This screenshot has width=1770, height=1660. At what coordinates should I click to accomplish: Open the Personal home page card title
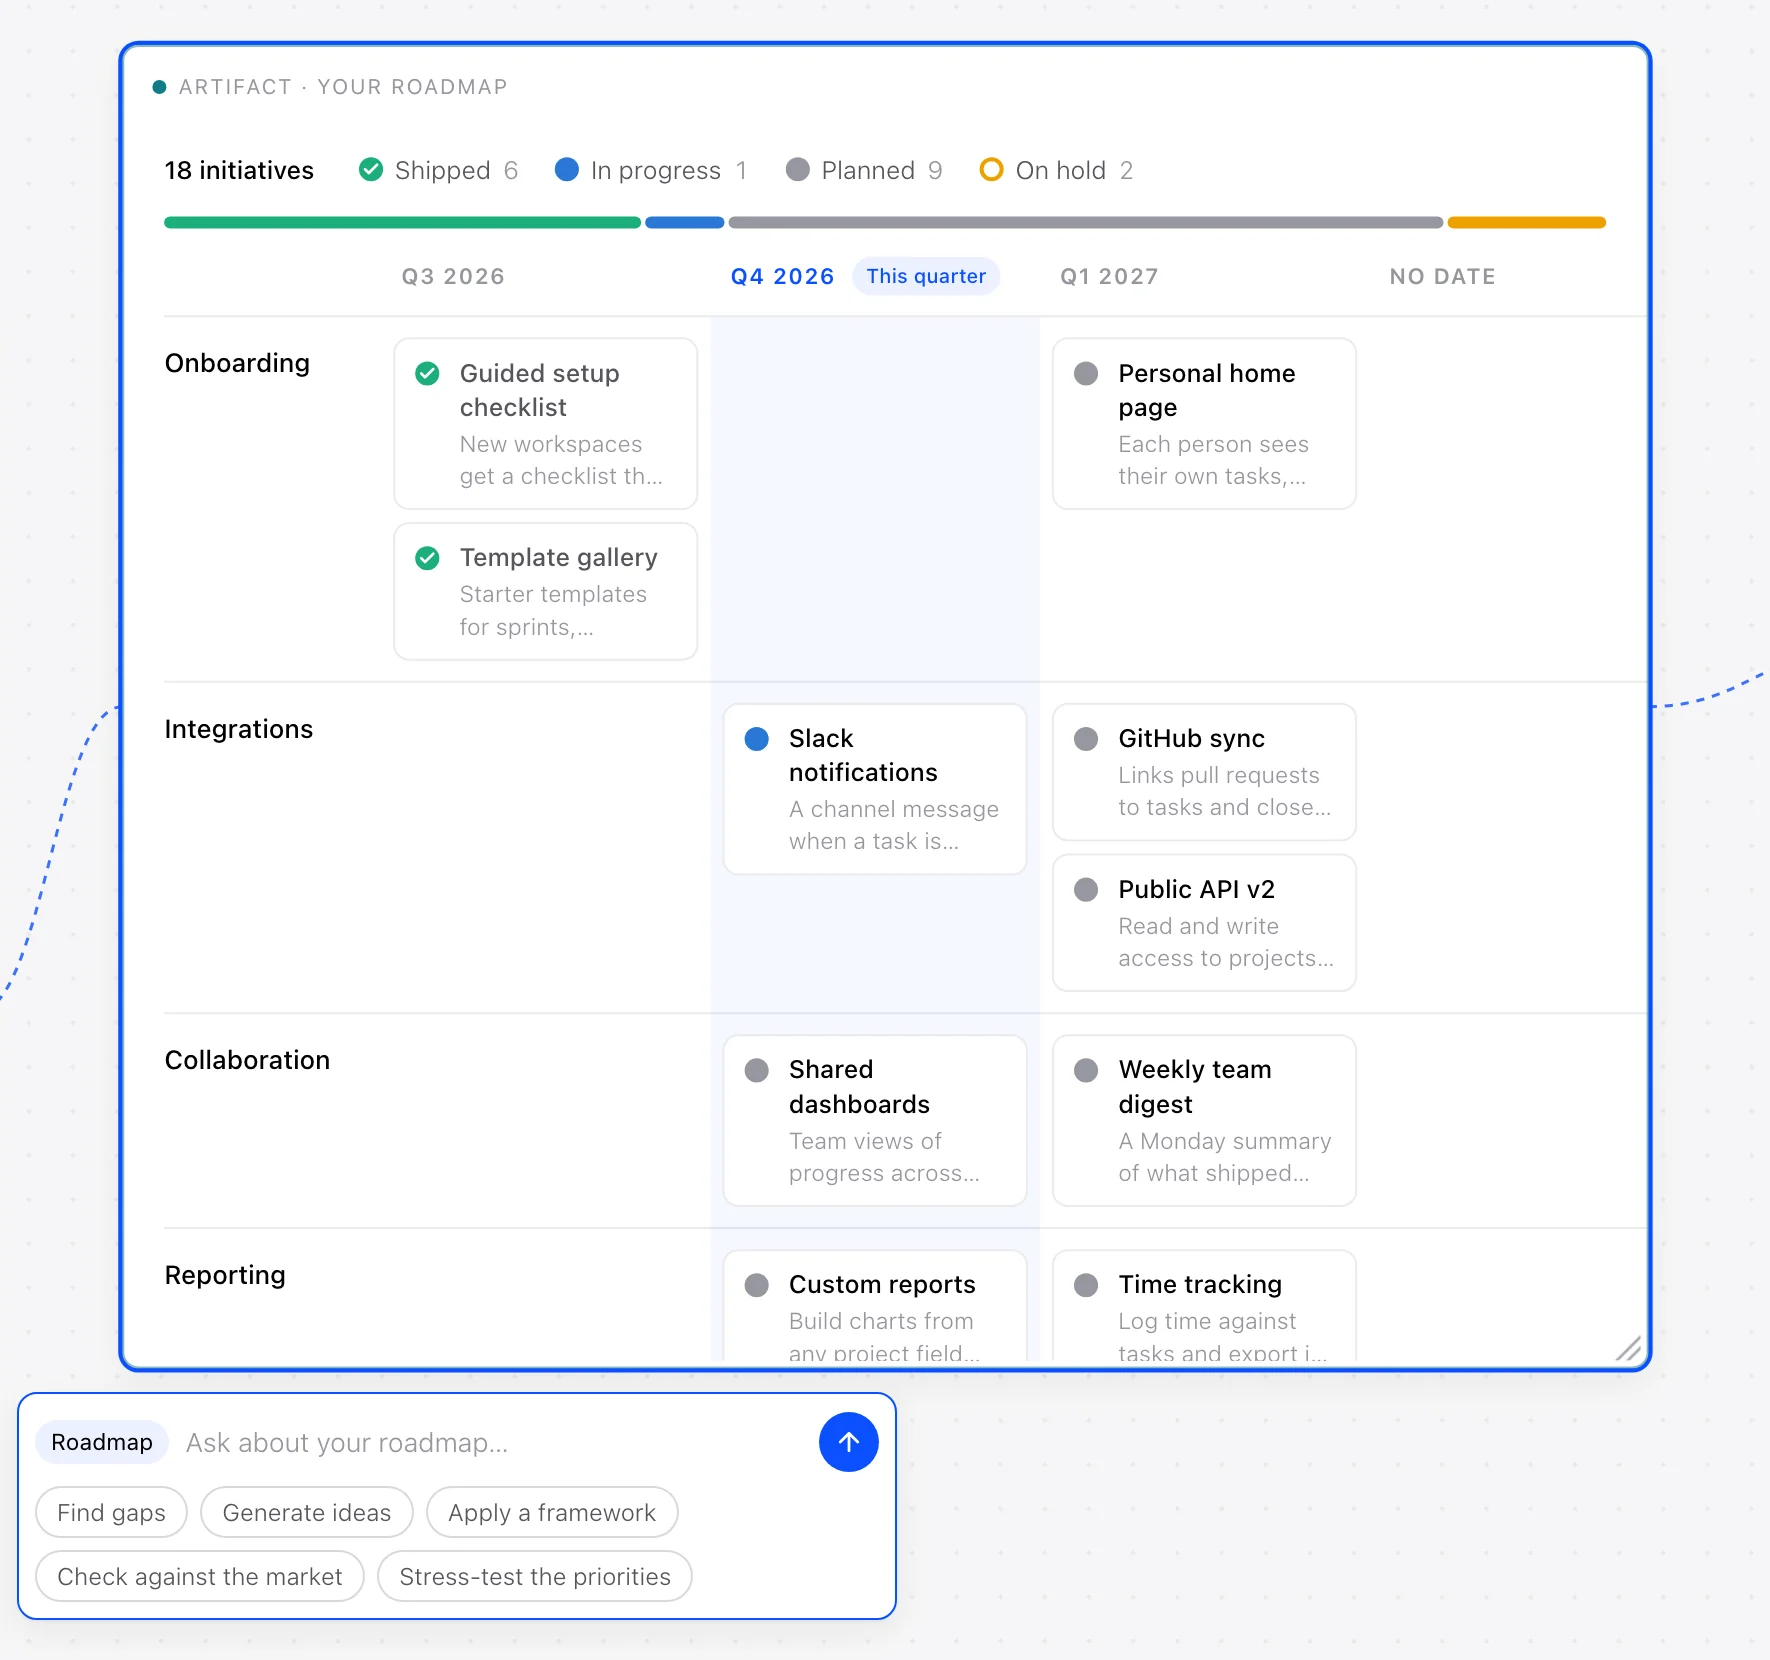tap(1206, 390)
